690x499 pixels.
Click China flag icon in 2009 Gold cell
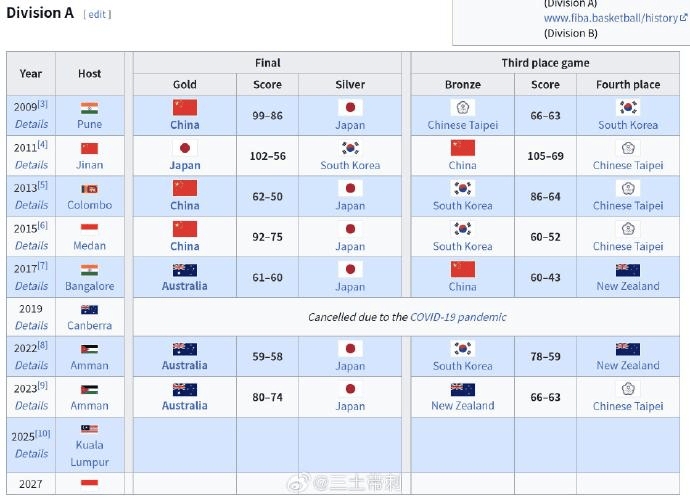pyautogui.click(x=184, y=107)
